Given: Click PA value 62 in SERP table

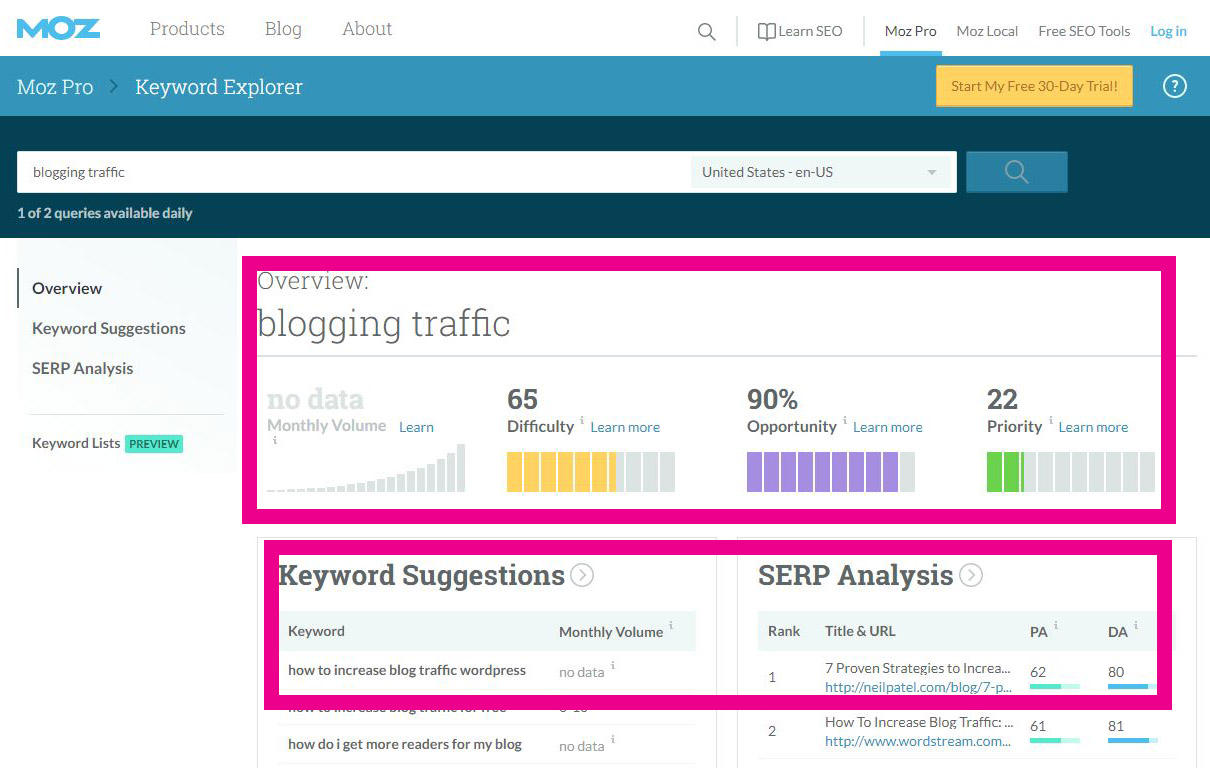Looking at the screenshot, I should tap(1038, 673).
